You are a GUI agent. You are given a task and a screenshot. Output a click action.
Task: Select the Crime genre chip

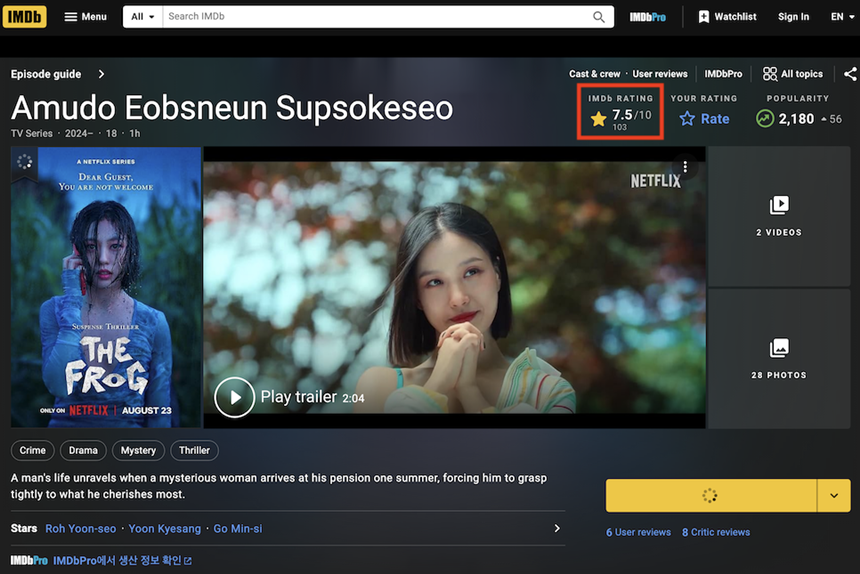point(33,450)
